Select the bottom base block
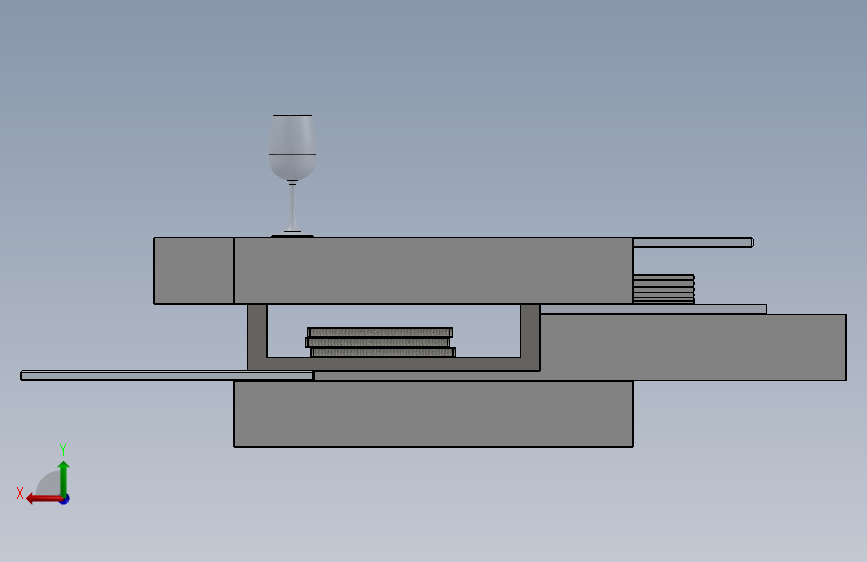The height and width of the screenshot is (562, 867). click(434, 414)
